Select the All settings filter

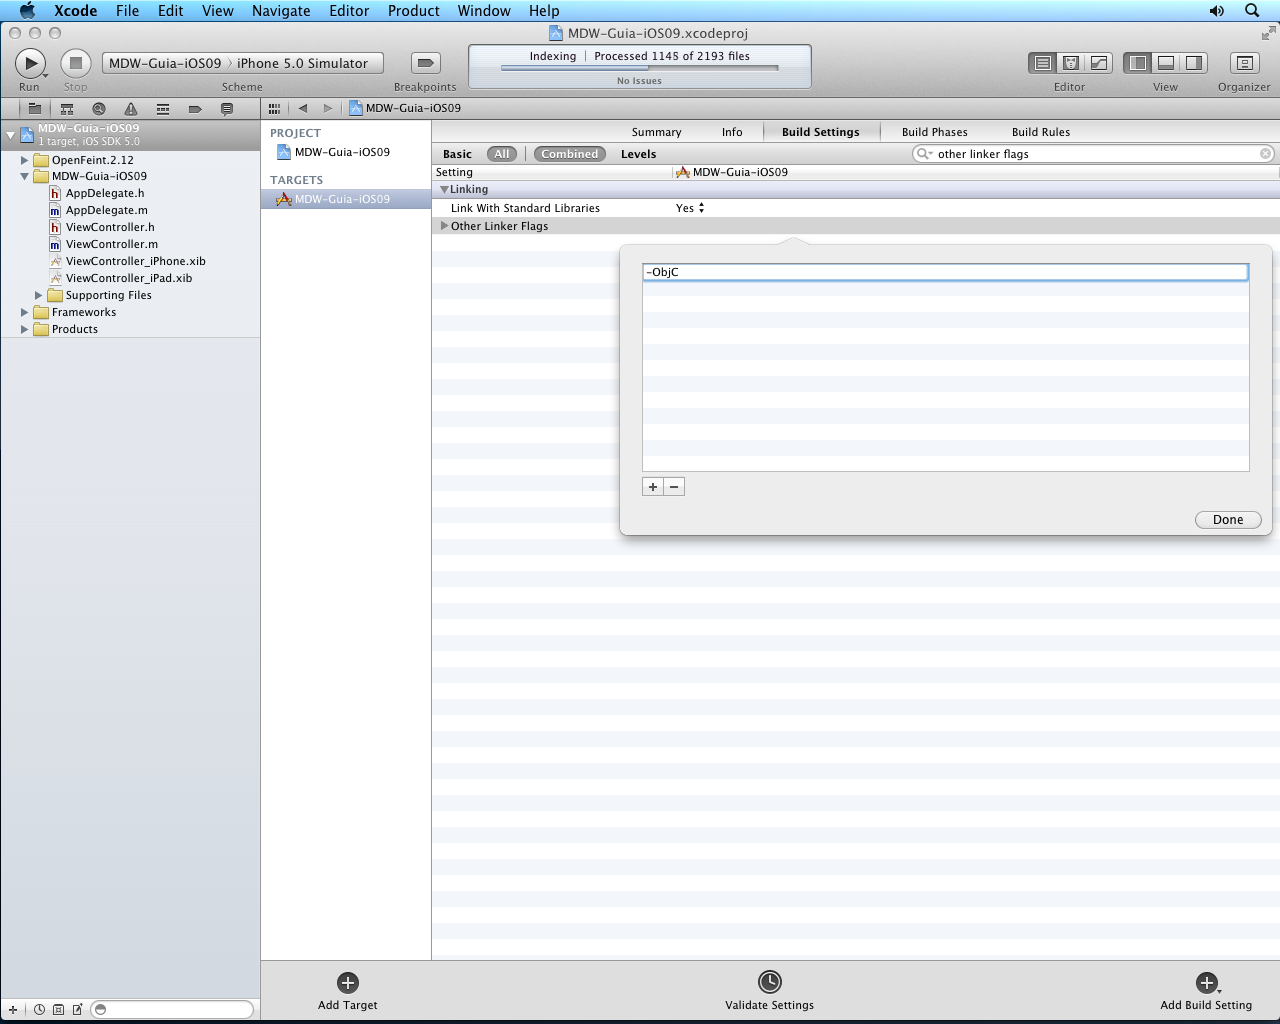(502, 154)
